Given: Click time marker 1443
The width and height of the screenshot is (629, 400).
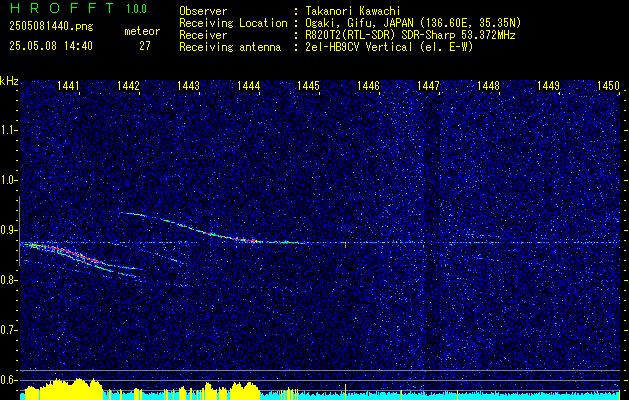Looking at the screenshot, I should pyautogui.click(x=189, y=85).
